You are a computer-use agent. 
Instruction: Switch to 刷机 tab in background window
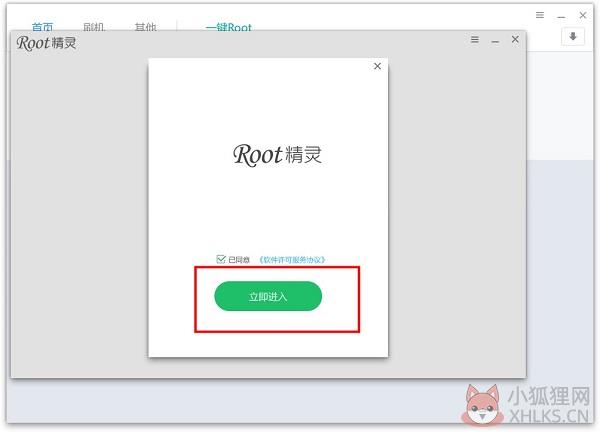(x=94, y=27)
